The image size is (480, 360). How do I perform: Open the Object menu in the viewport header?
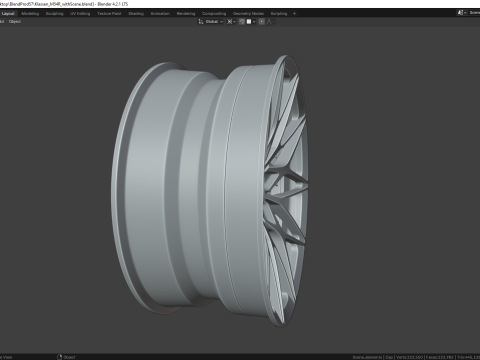click(15, 22)
